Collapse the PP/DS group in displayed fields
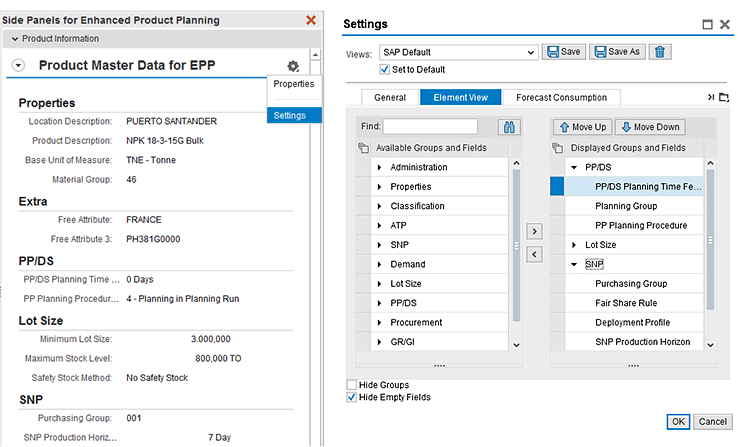Viewport: 750px width, 447px height. (x=574, y=167)
